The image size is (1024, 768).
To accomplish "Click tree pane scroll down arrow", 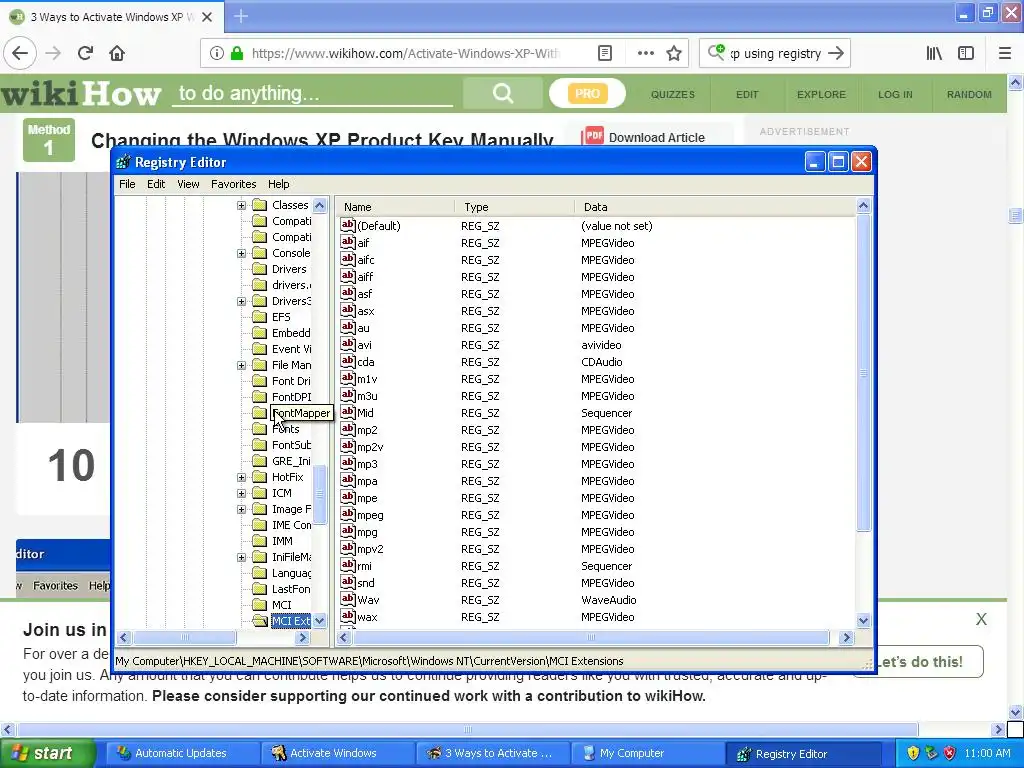I will 319,620.
